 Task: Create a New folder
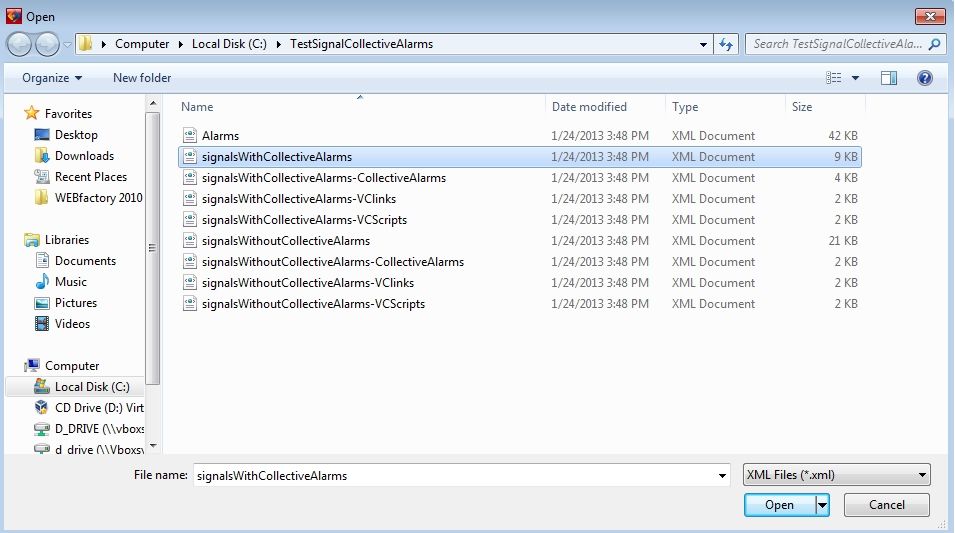142,78
